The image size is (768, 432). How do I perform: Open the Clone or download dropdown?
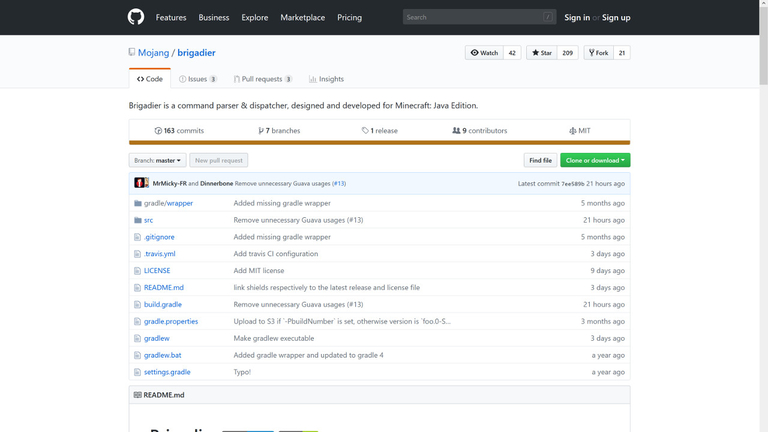tap(595, 160)
